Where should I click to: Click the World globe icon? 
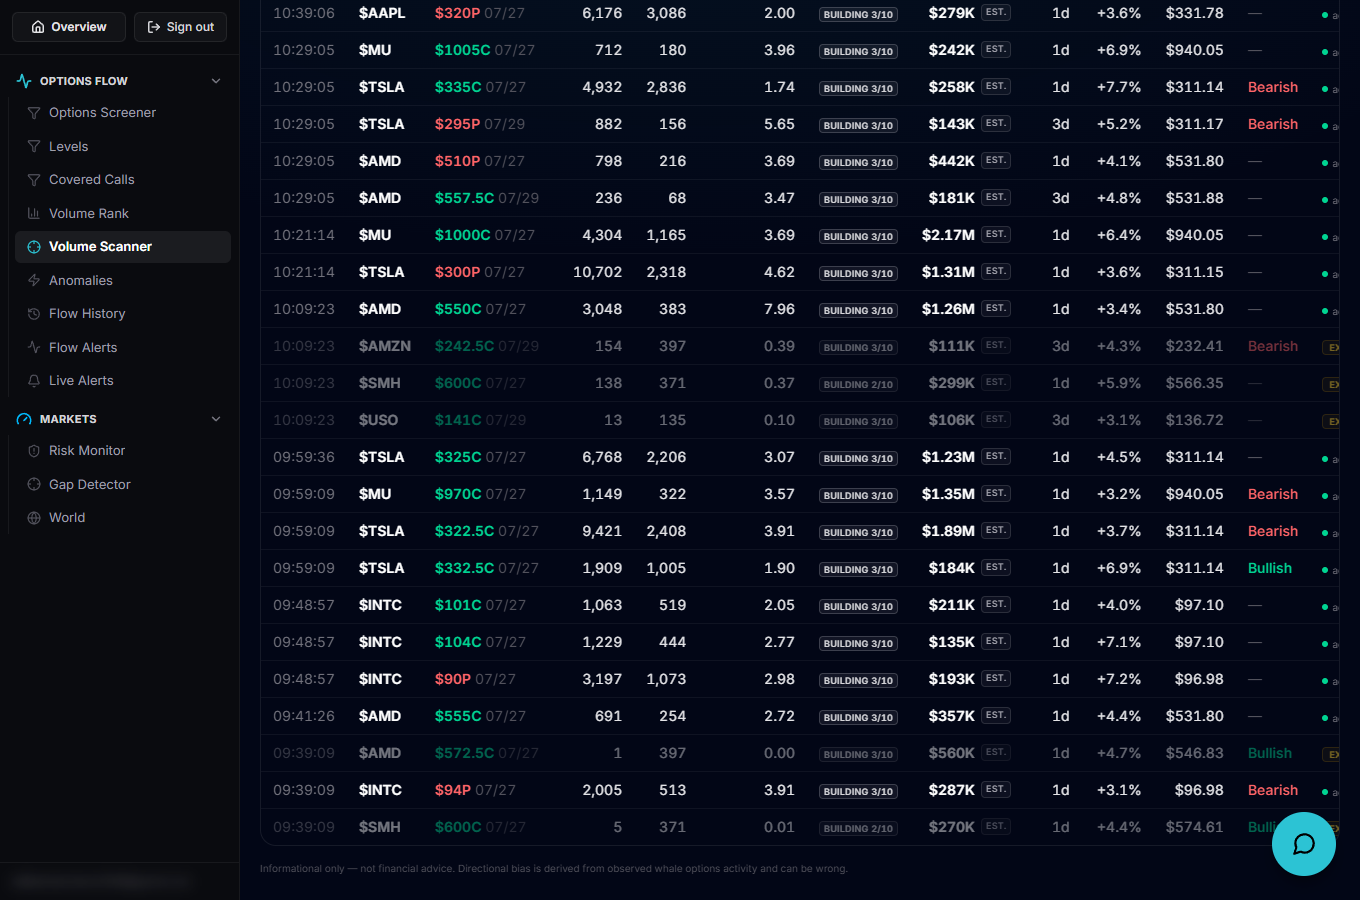(34, 518)
